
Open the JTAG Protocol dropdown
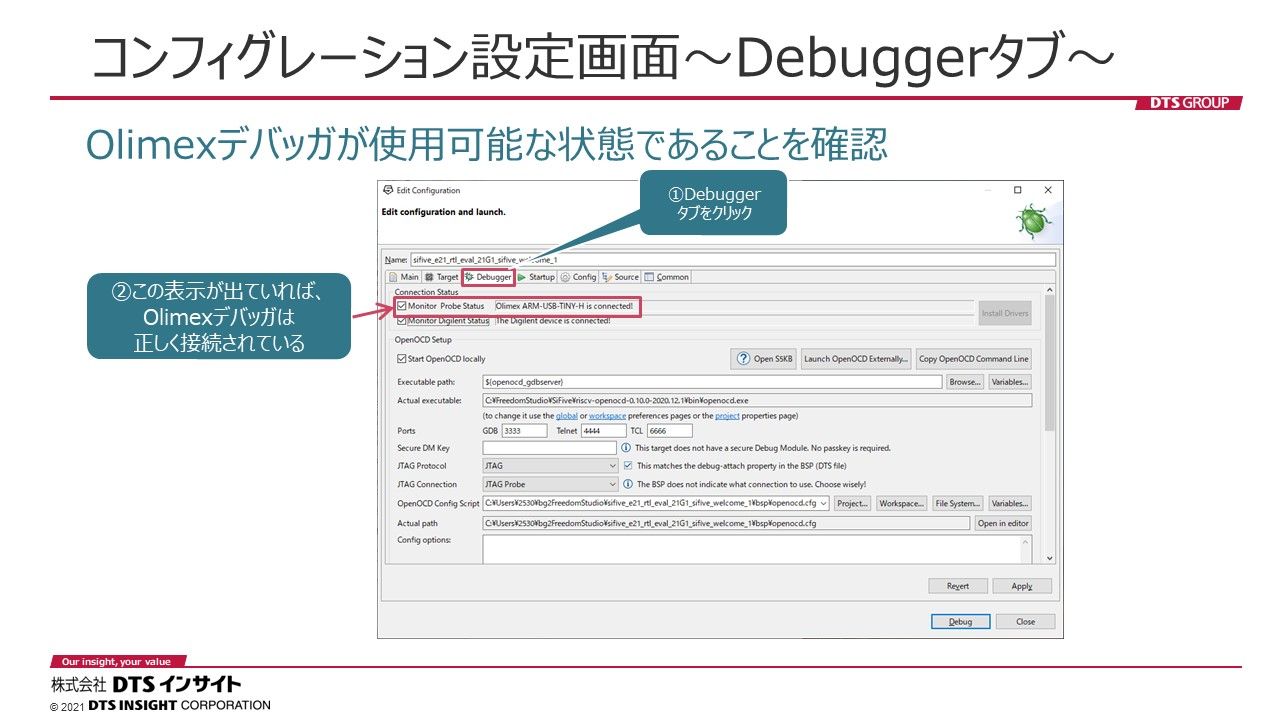550,466
